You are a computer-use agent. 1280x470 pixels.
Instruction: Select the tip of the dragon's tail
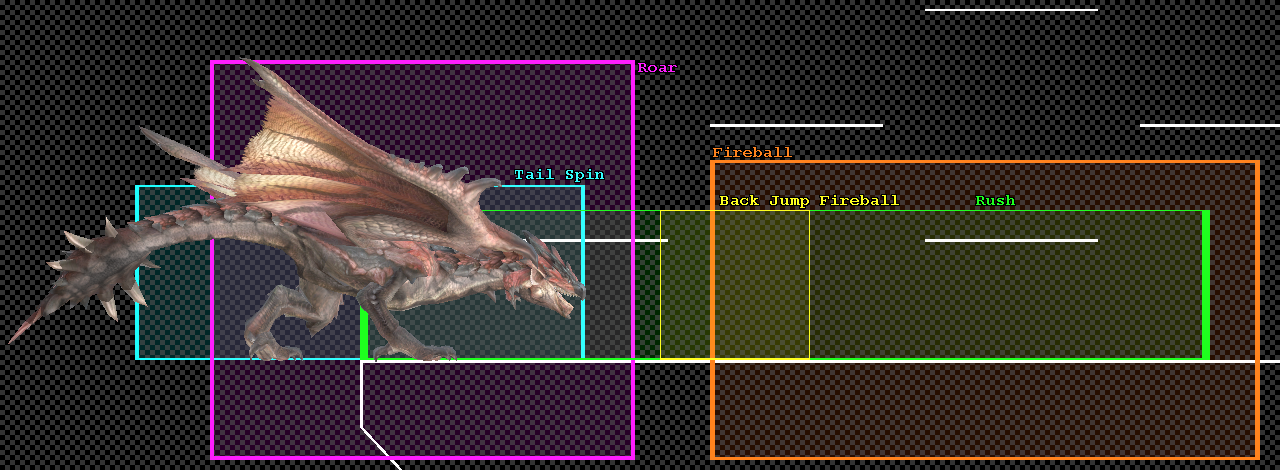(16, 338)
